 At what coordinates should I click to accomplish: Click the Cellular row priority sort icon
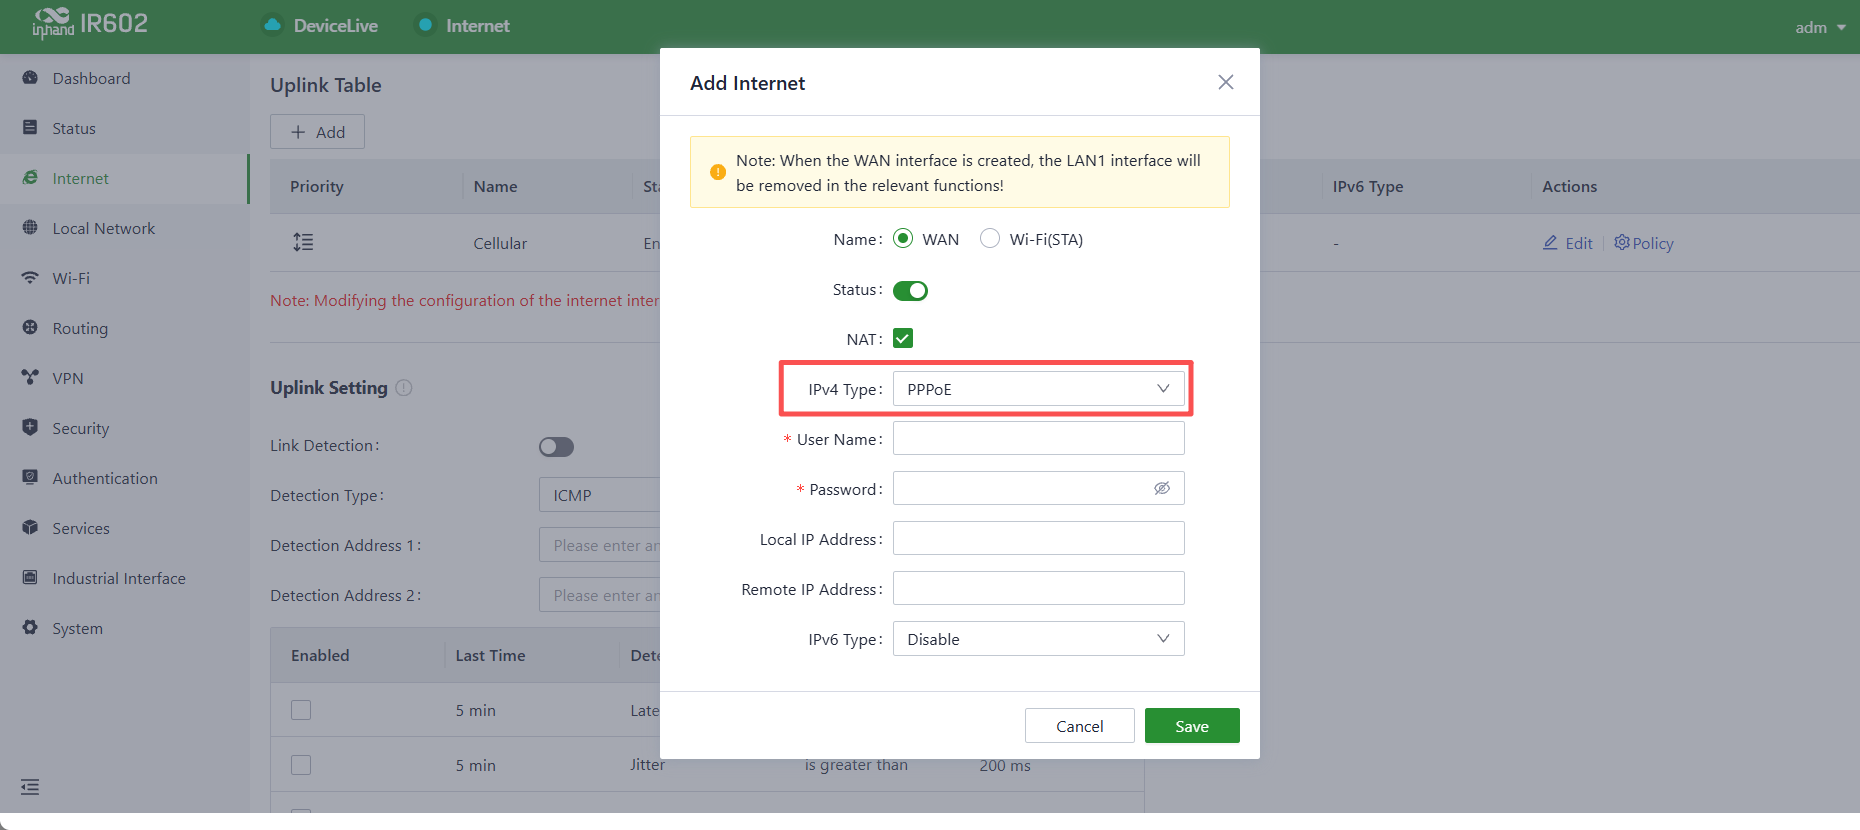click(x=303, y=242)
